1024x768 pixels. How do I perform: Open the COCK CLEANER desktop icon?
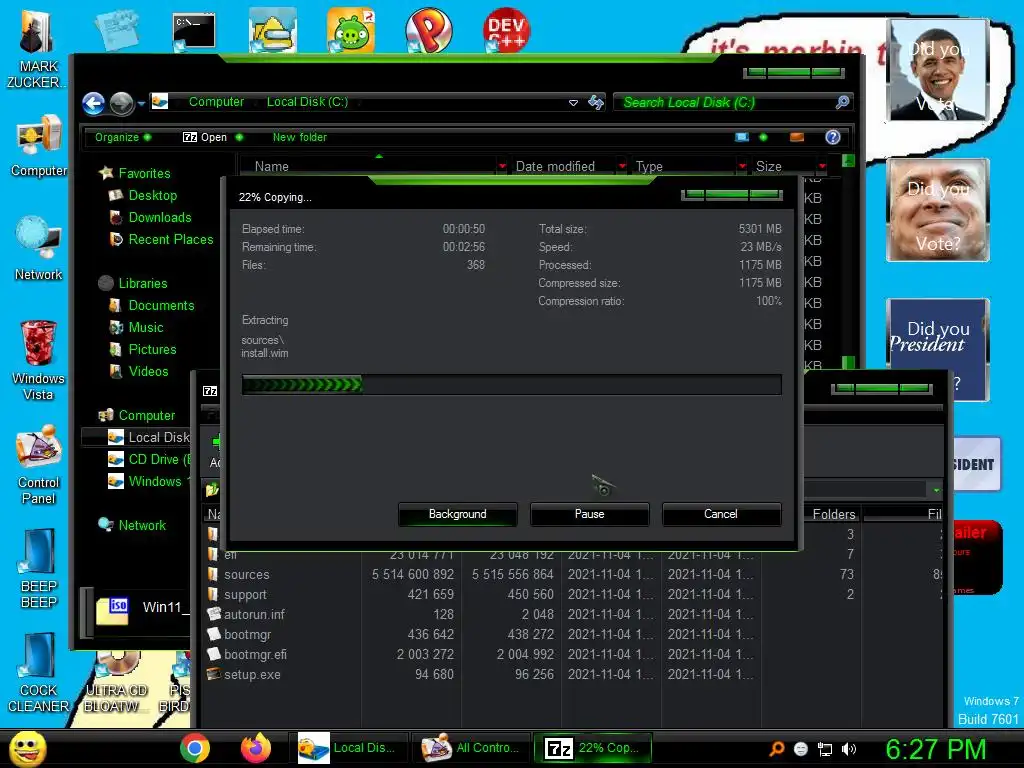tap(39, 672)
